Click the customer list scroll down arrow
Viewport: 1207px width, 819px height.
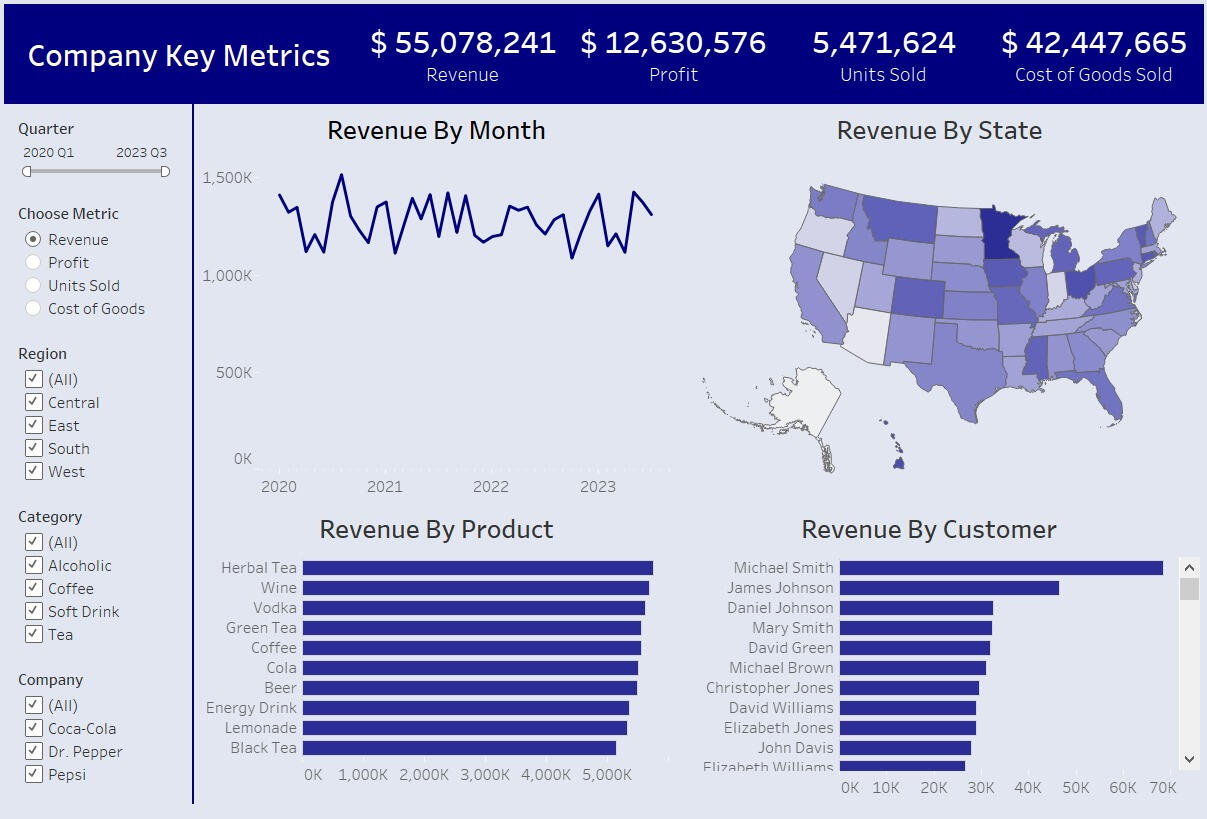click(x=1189, y=759)
